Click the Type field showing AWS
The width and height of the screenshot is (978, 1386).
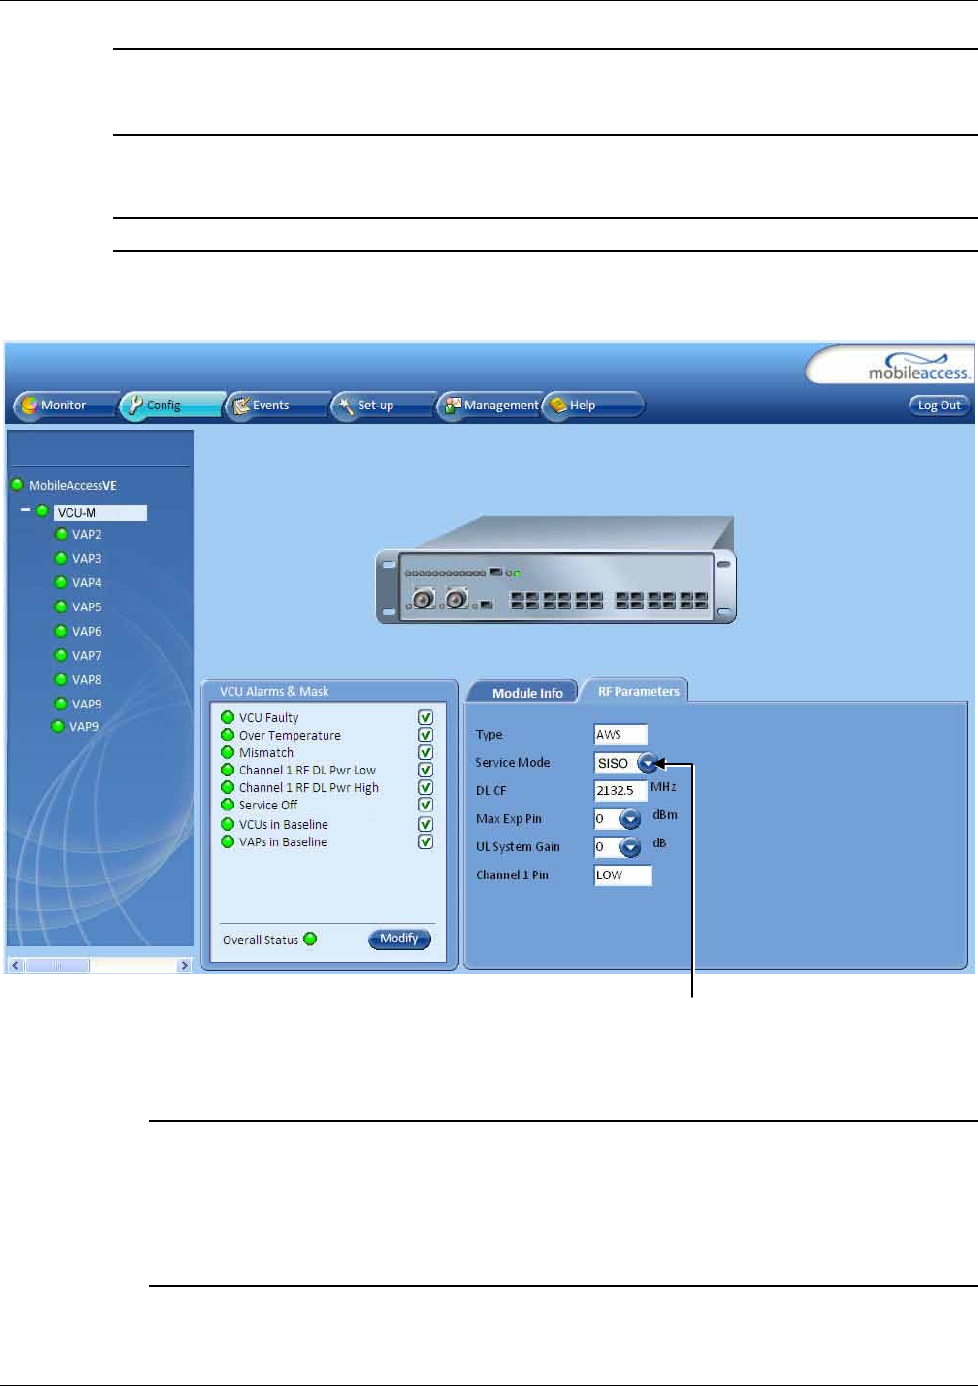(620, 735)
